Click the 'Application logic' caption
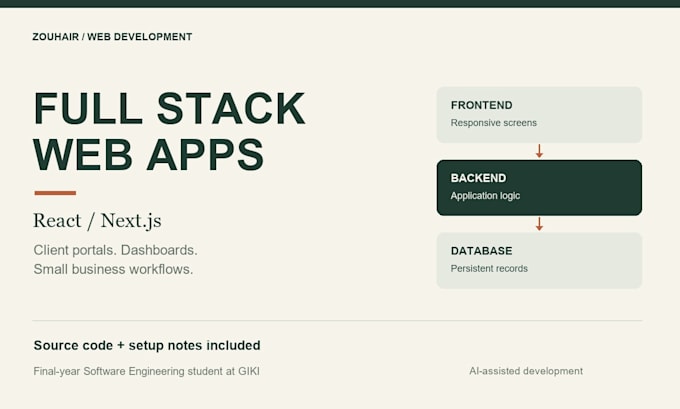The height and width of the screenshot is (409, 680). (485, 196)
